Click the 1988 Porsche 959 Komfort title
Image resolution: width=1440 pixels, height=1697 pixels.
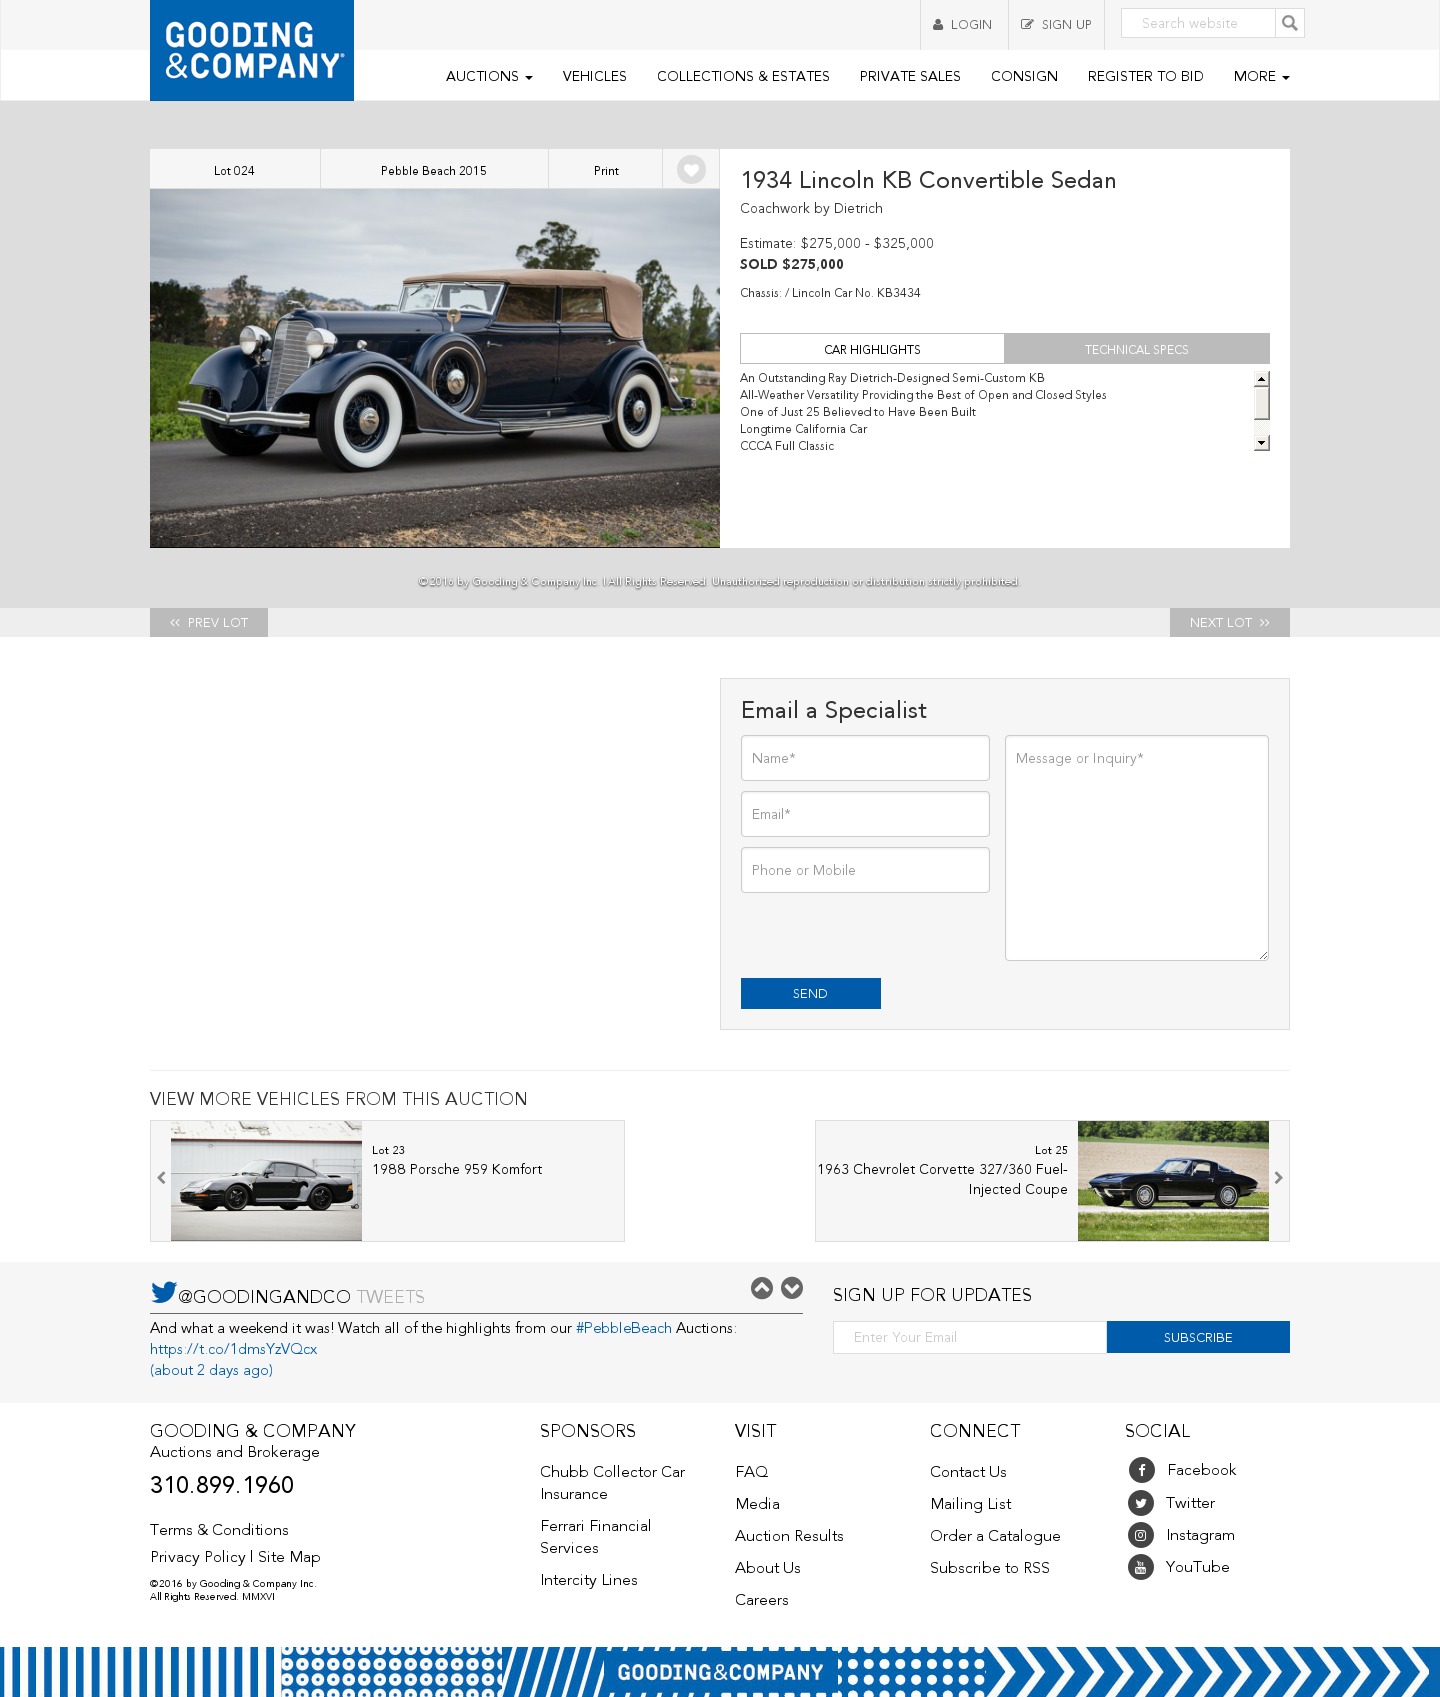[x=457, y=1169]
